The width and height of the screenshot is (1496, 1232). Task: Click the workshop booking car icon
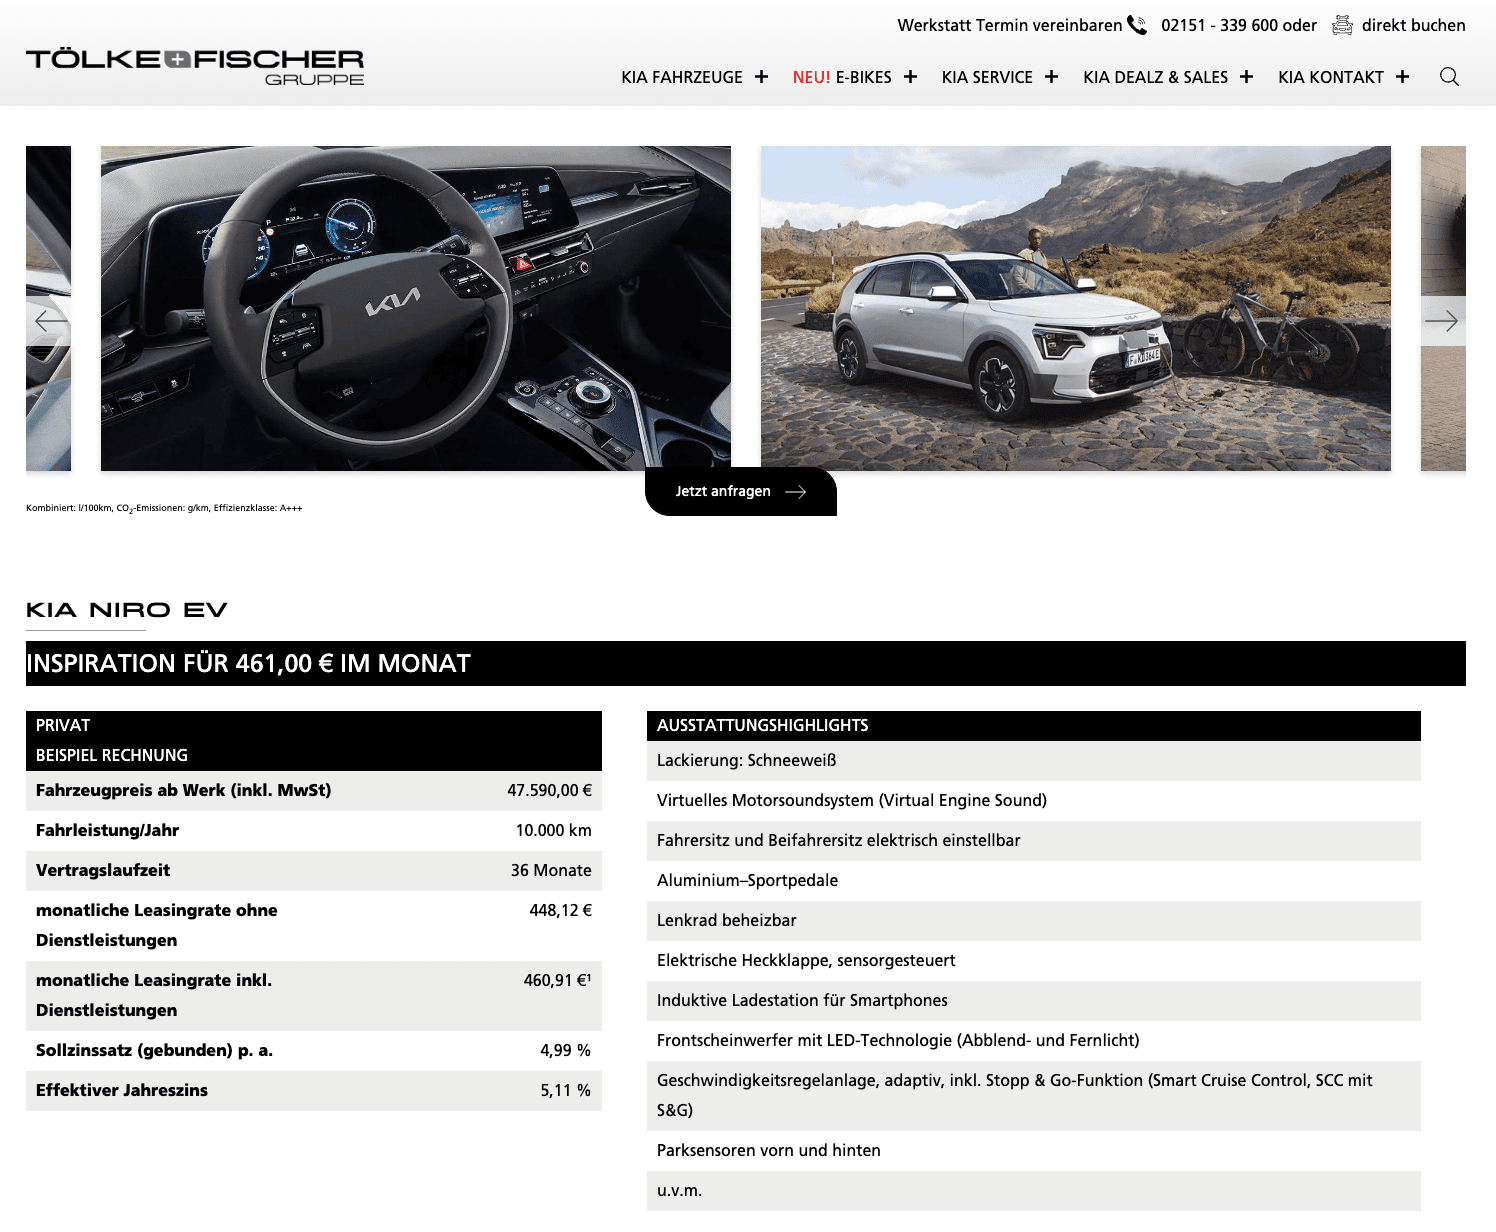pyautogui.click(x=1342, y=25)
